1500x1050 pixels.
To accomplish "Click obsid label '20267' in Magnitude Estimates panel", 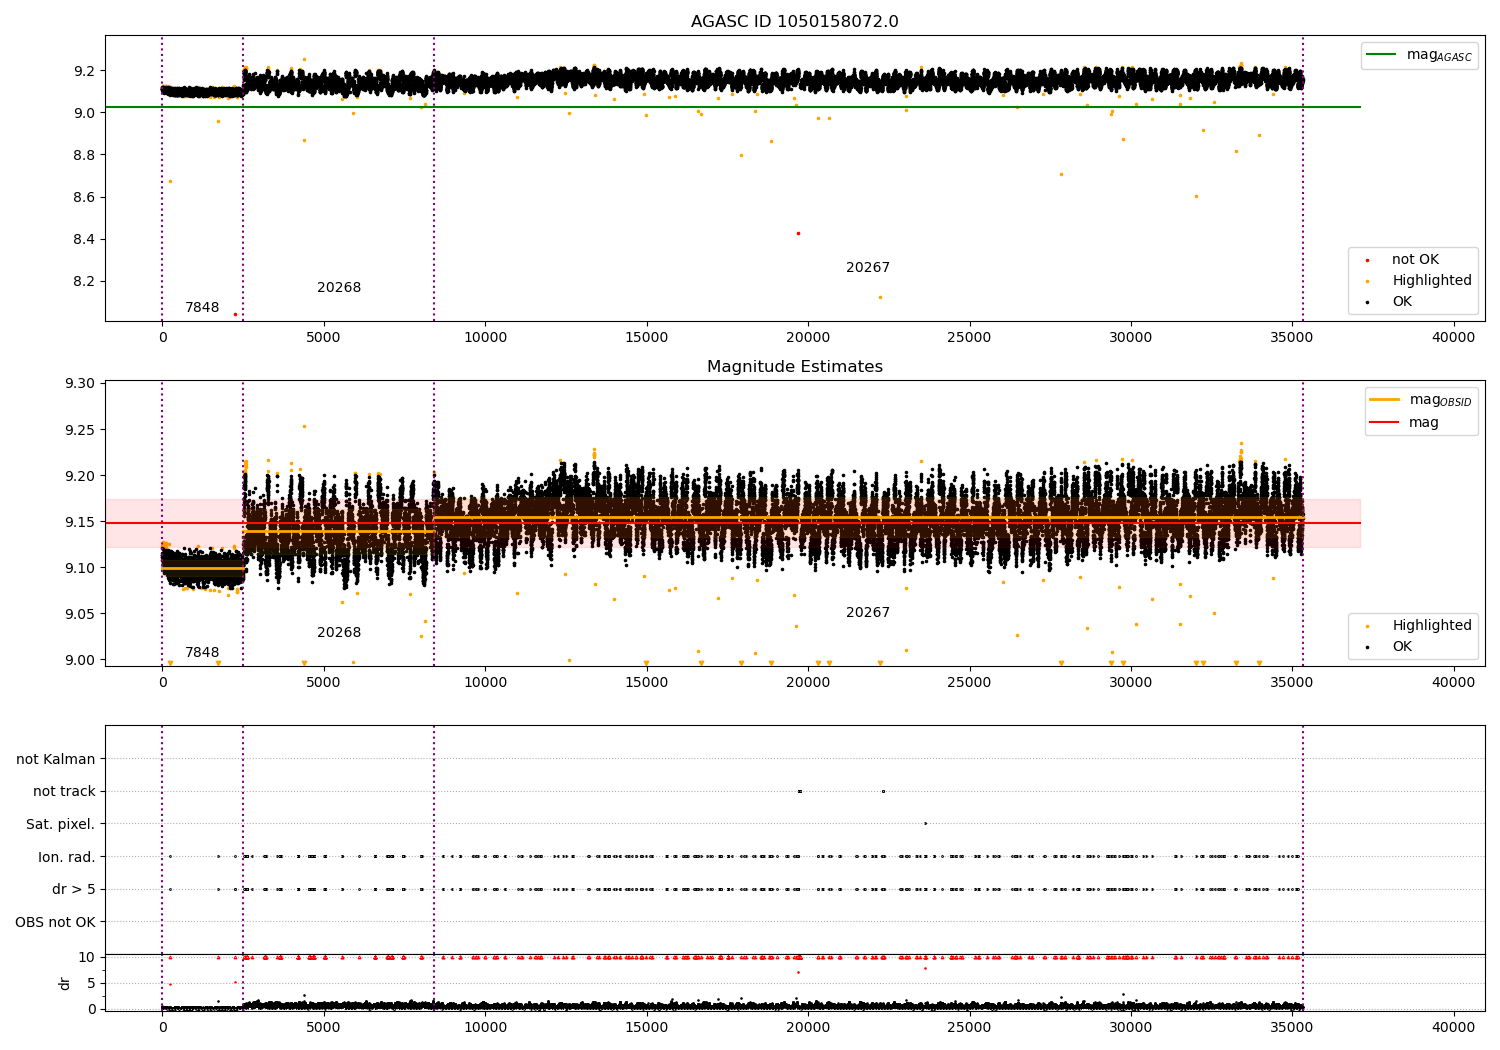I will (868, 613).
